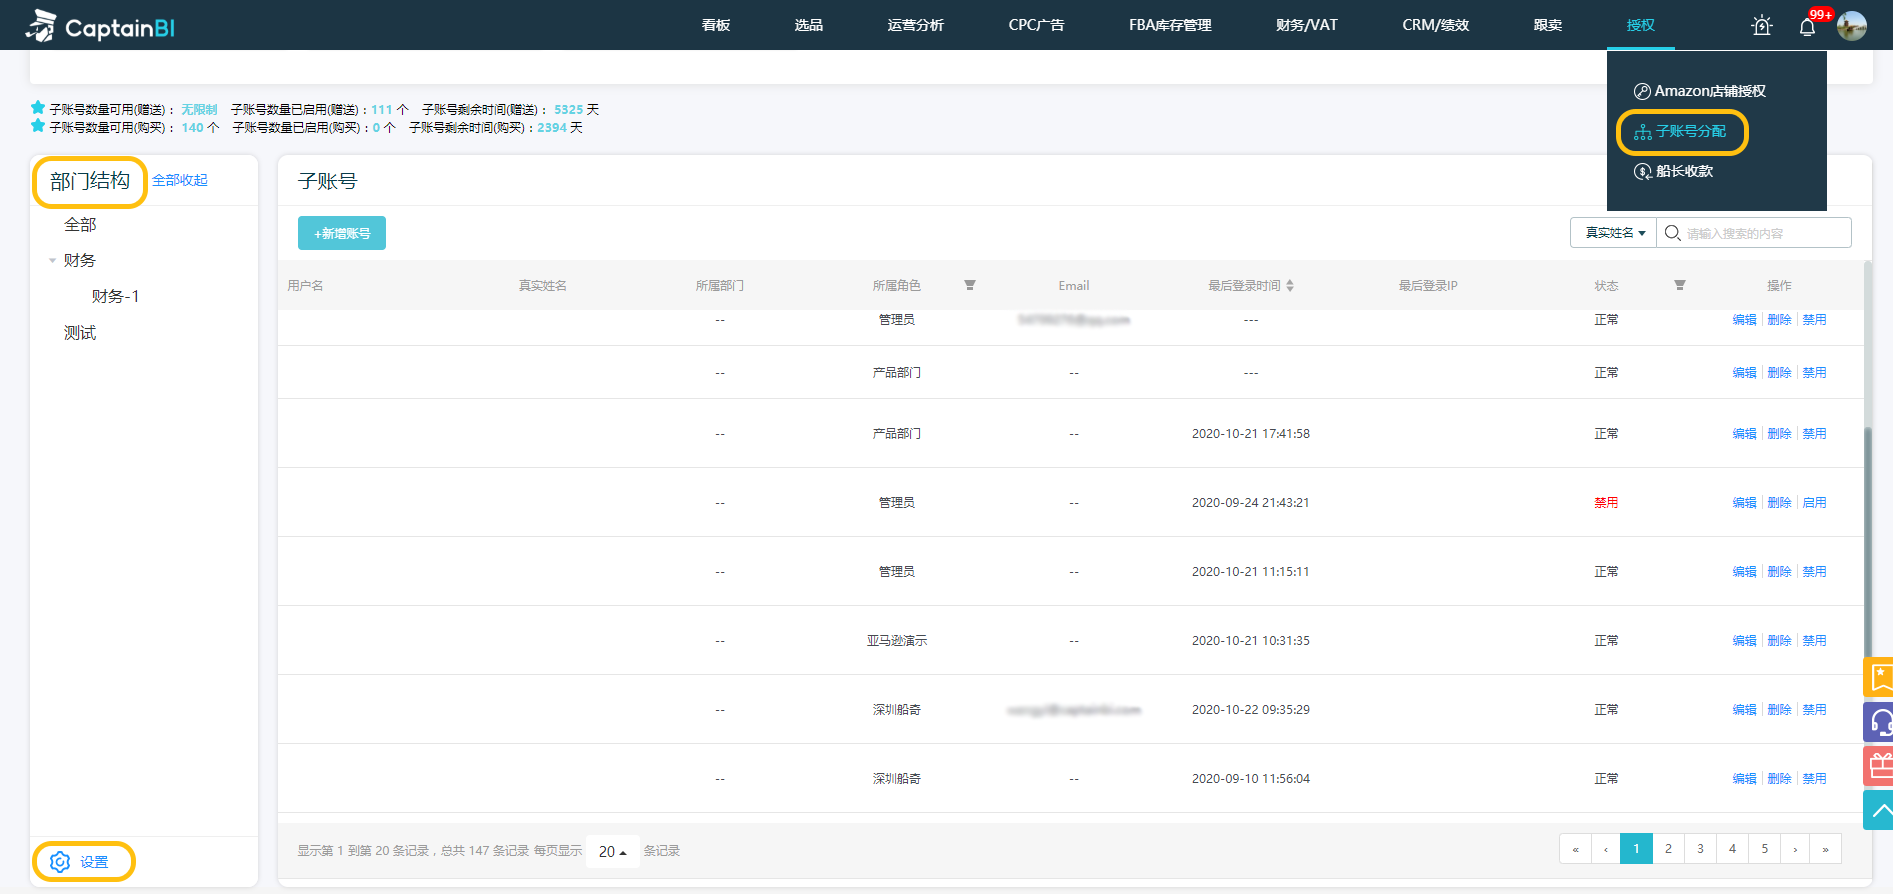The image size is (1893, 894).
Task: Click the key icon beside Amazon店铺授权
Action: click(1642, 91)
